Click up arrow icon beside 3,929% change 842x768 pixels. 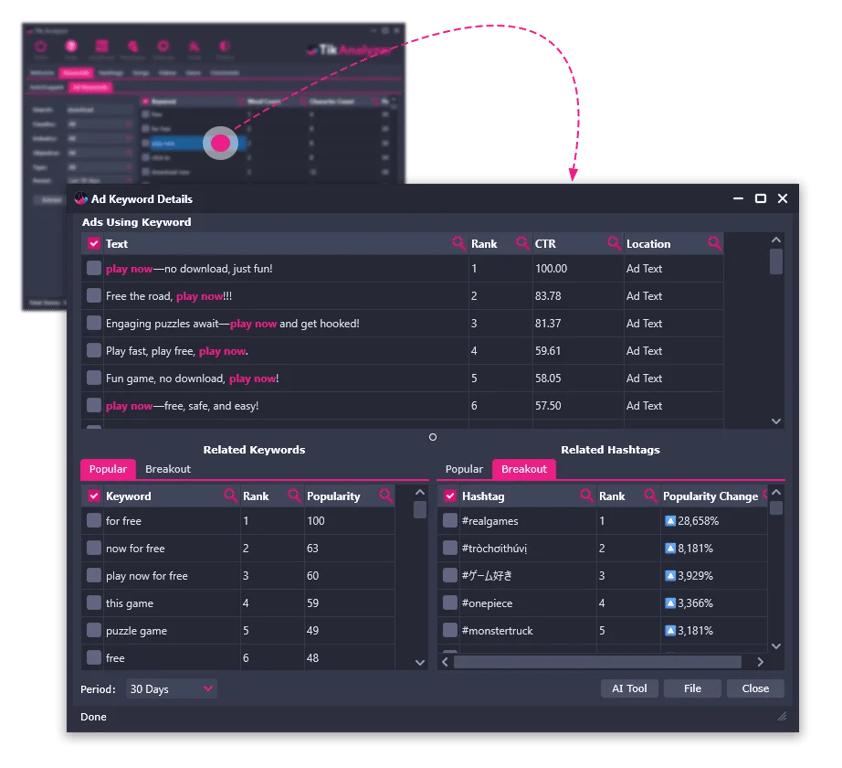pos(670,575)
